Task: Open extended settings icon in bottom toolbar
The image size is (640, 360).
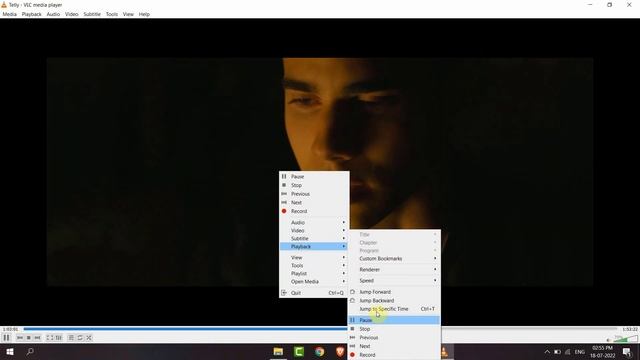Action: (59, 338)
